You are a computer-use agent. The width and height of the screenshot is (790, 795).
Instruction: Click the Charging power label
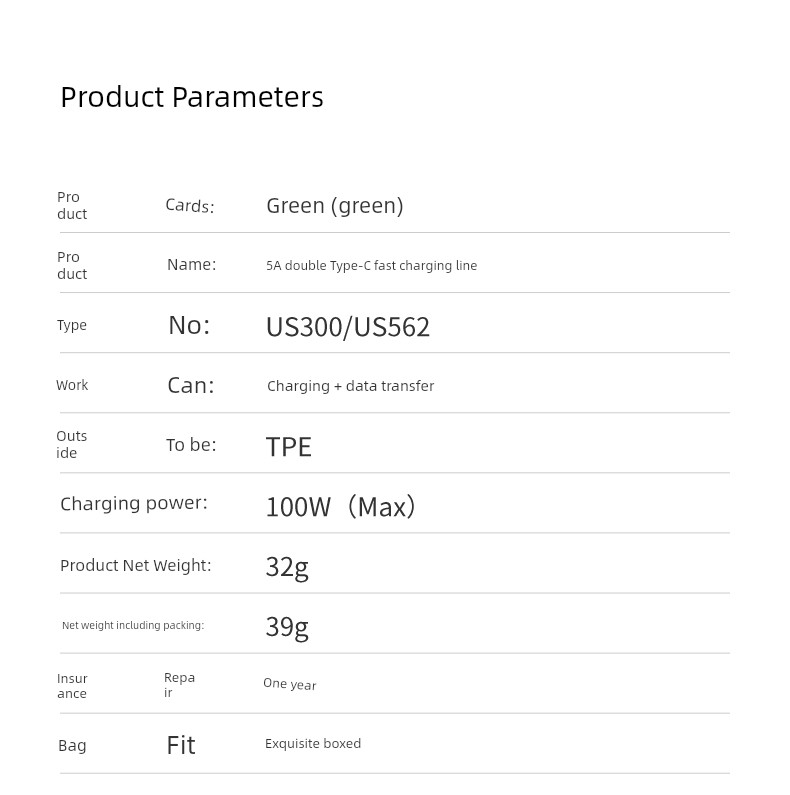(133, 504)
